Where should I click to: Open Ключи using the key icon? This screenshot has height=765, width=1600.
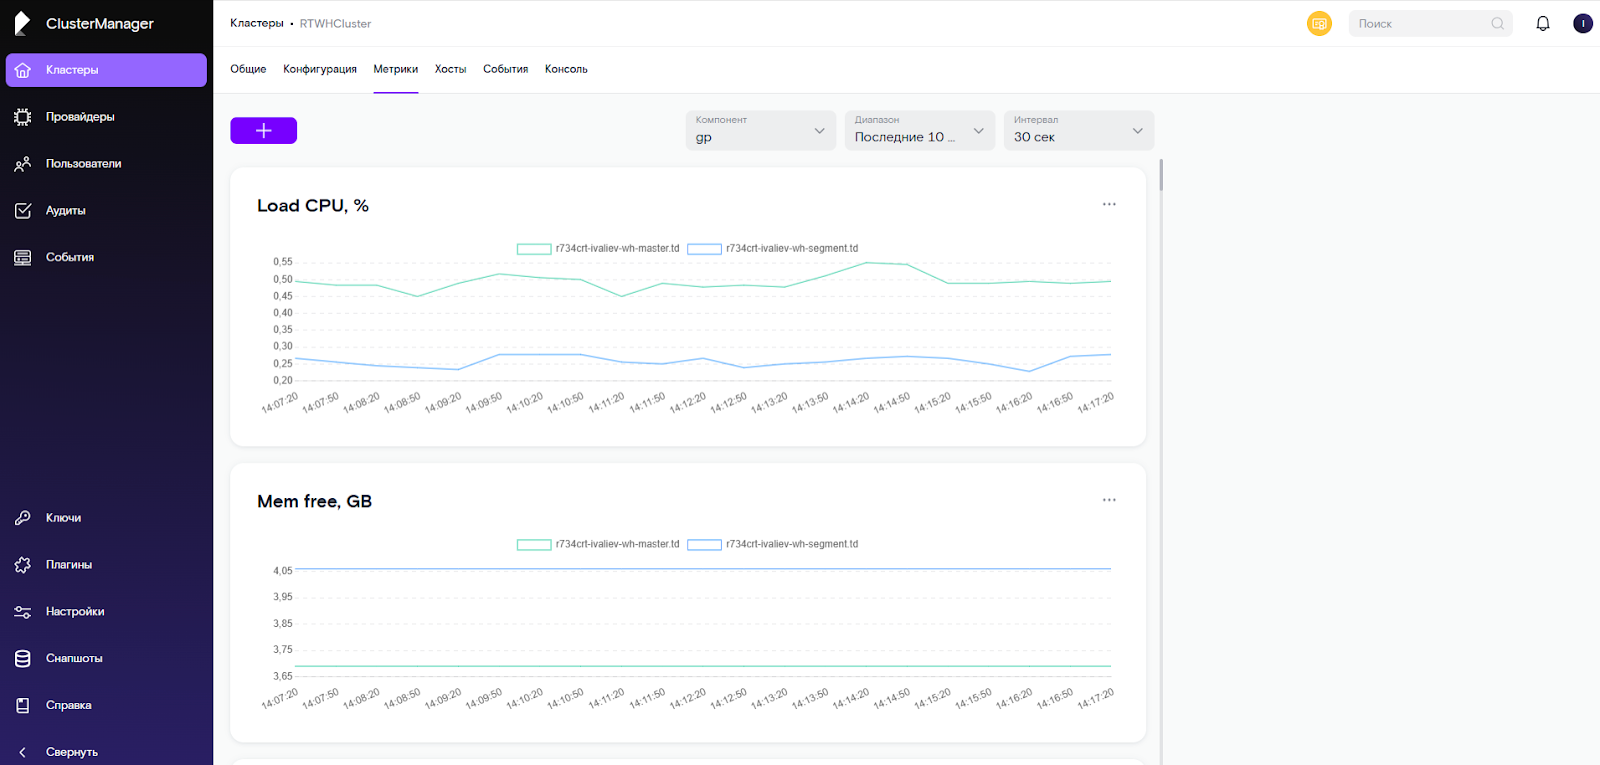[23, 518]
